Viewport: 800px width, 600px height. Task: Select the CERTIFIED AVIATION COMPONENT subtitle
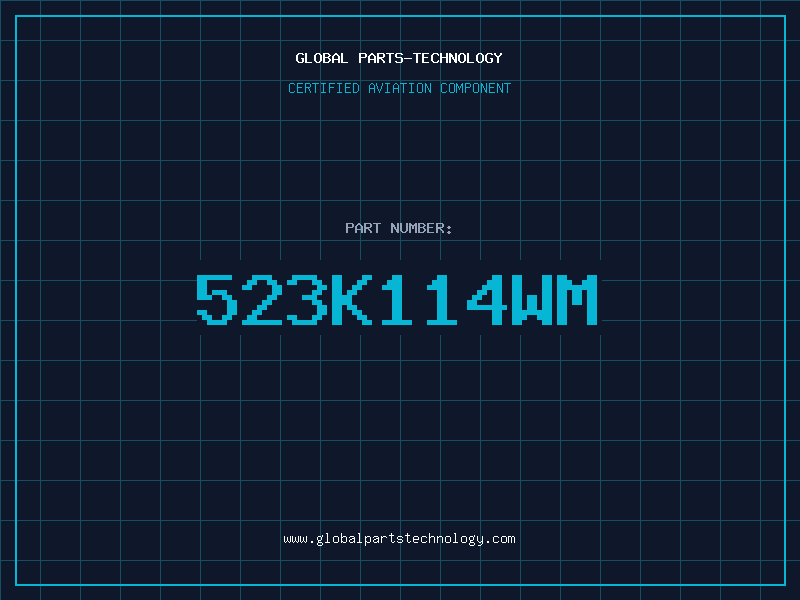click(x=399, y=88)
